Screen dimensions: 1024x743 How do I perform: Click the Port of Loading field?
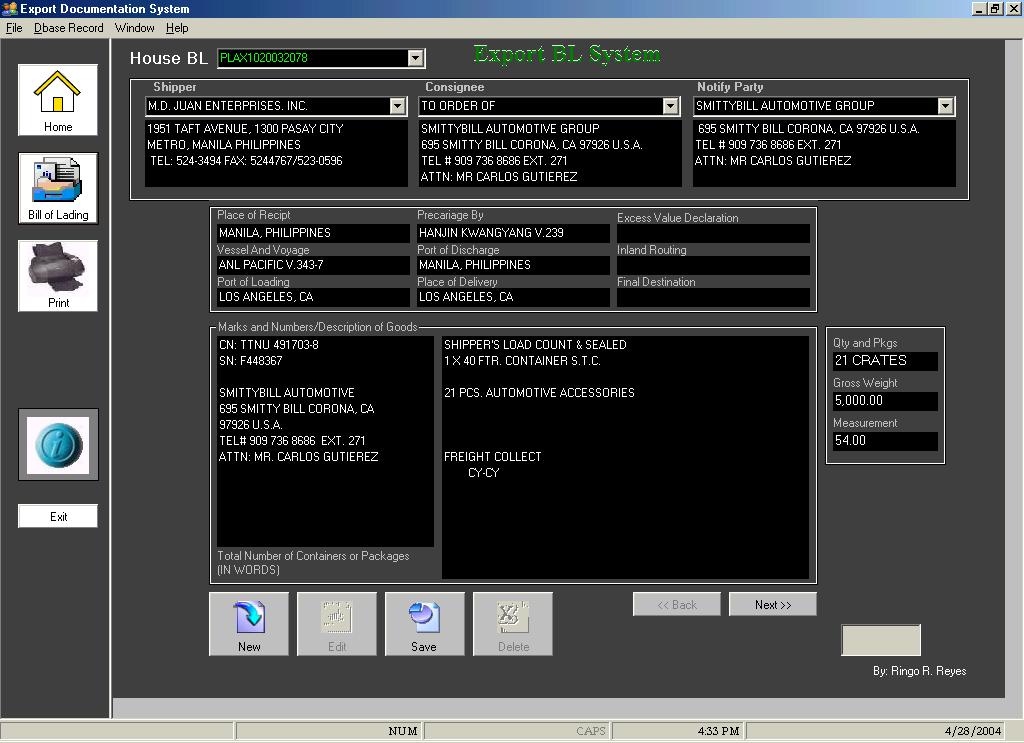(x=313, y=297)
